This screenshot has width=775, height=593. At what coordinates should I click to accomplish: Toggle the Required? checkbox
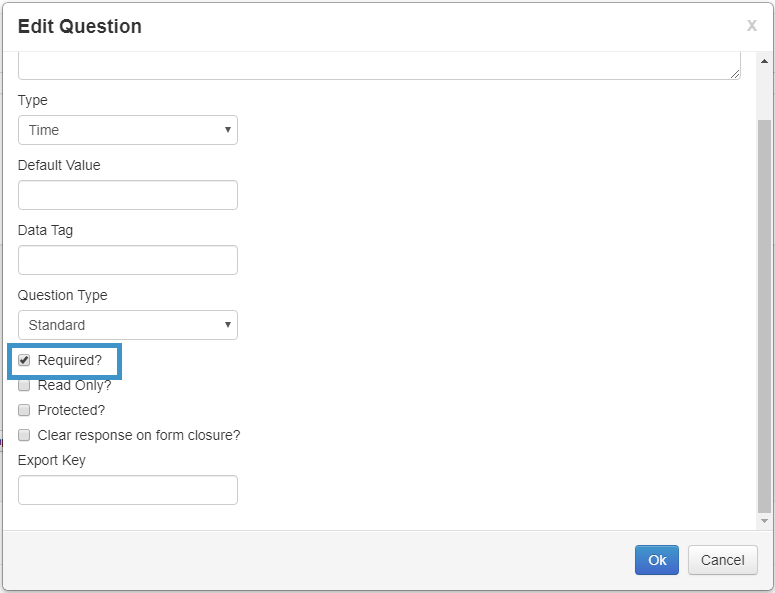coord(25,360)
